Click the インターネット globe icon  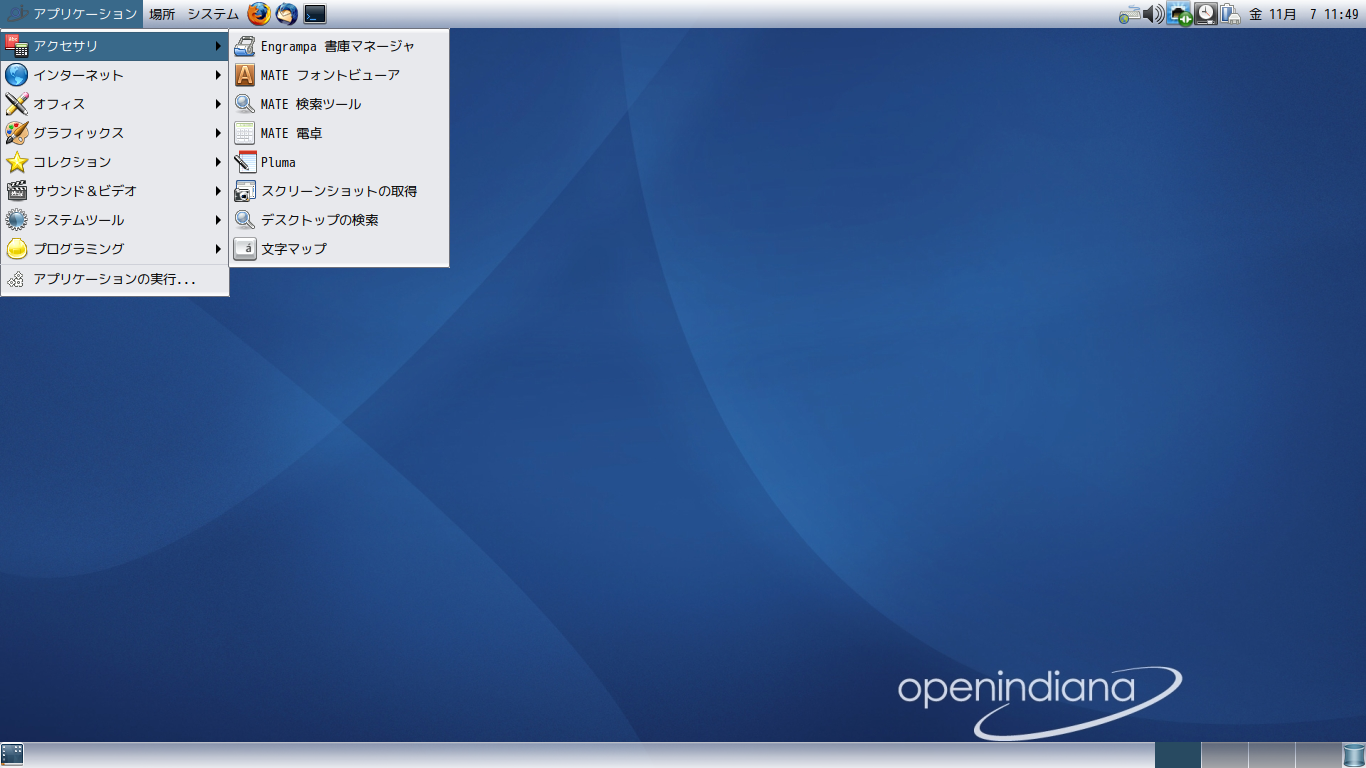coord(17,75)
